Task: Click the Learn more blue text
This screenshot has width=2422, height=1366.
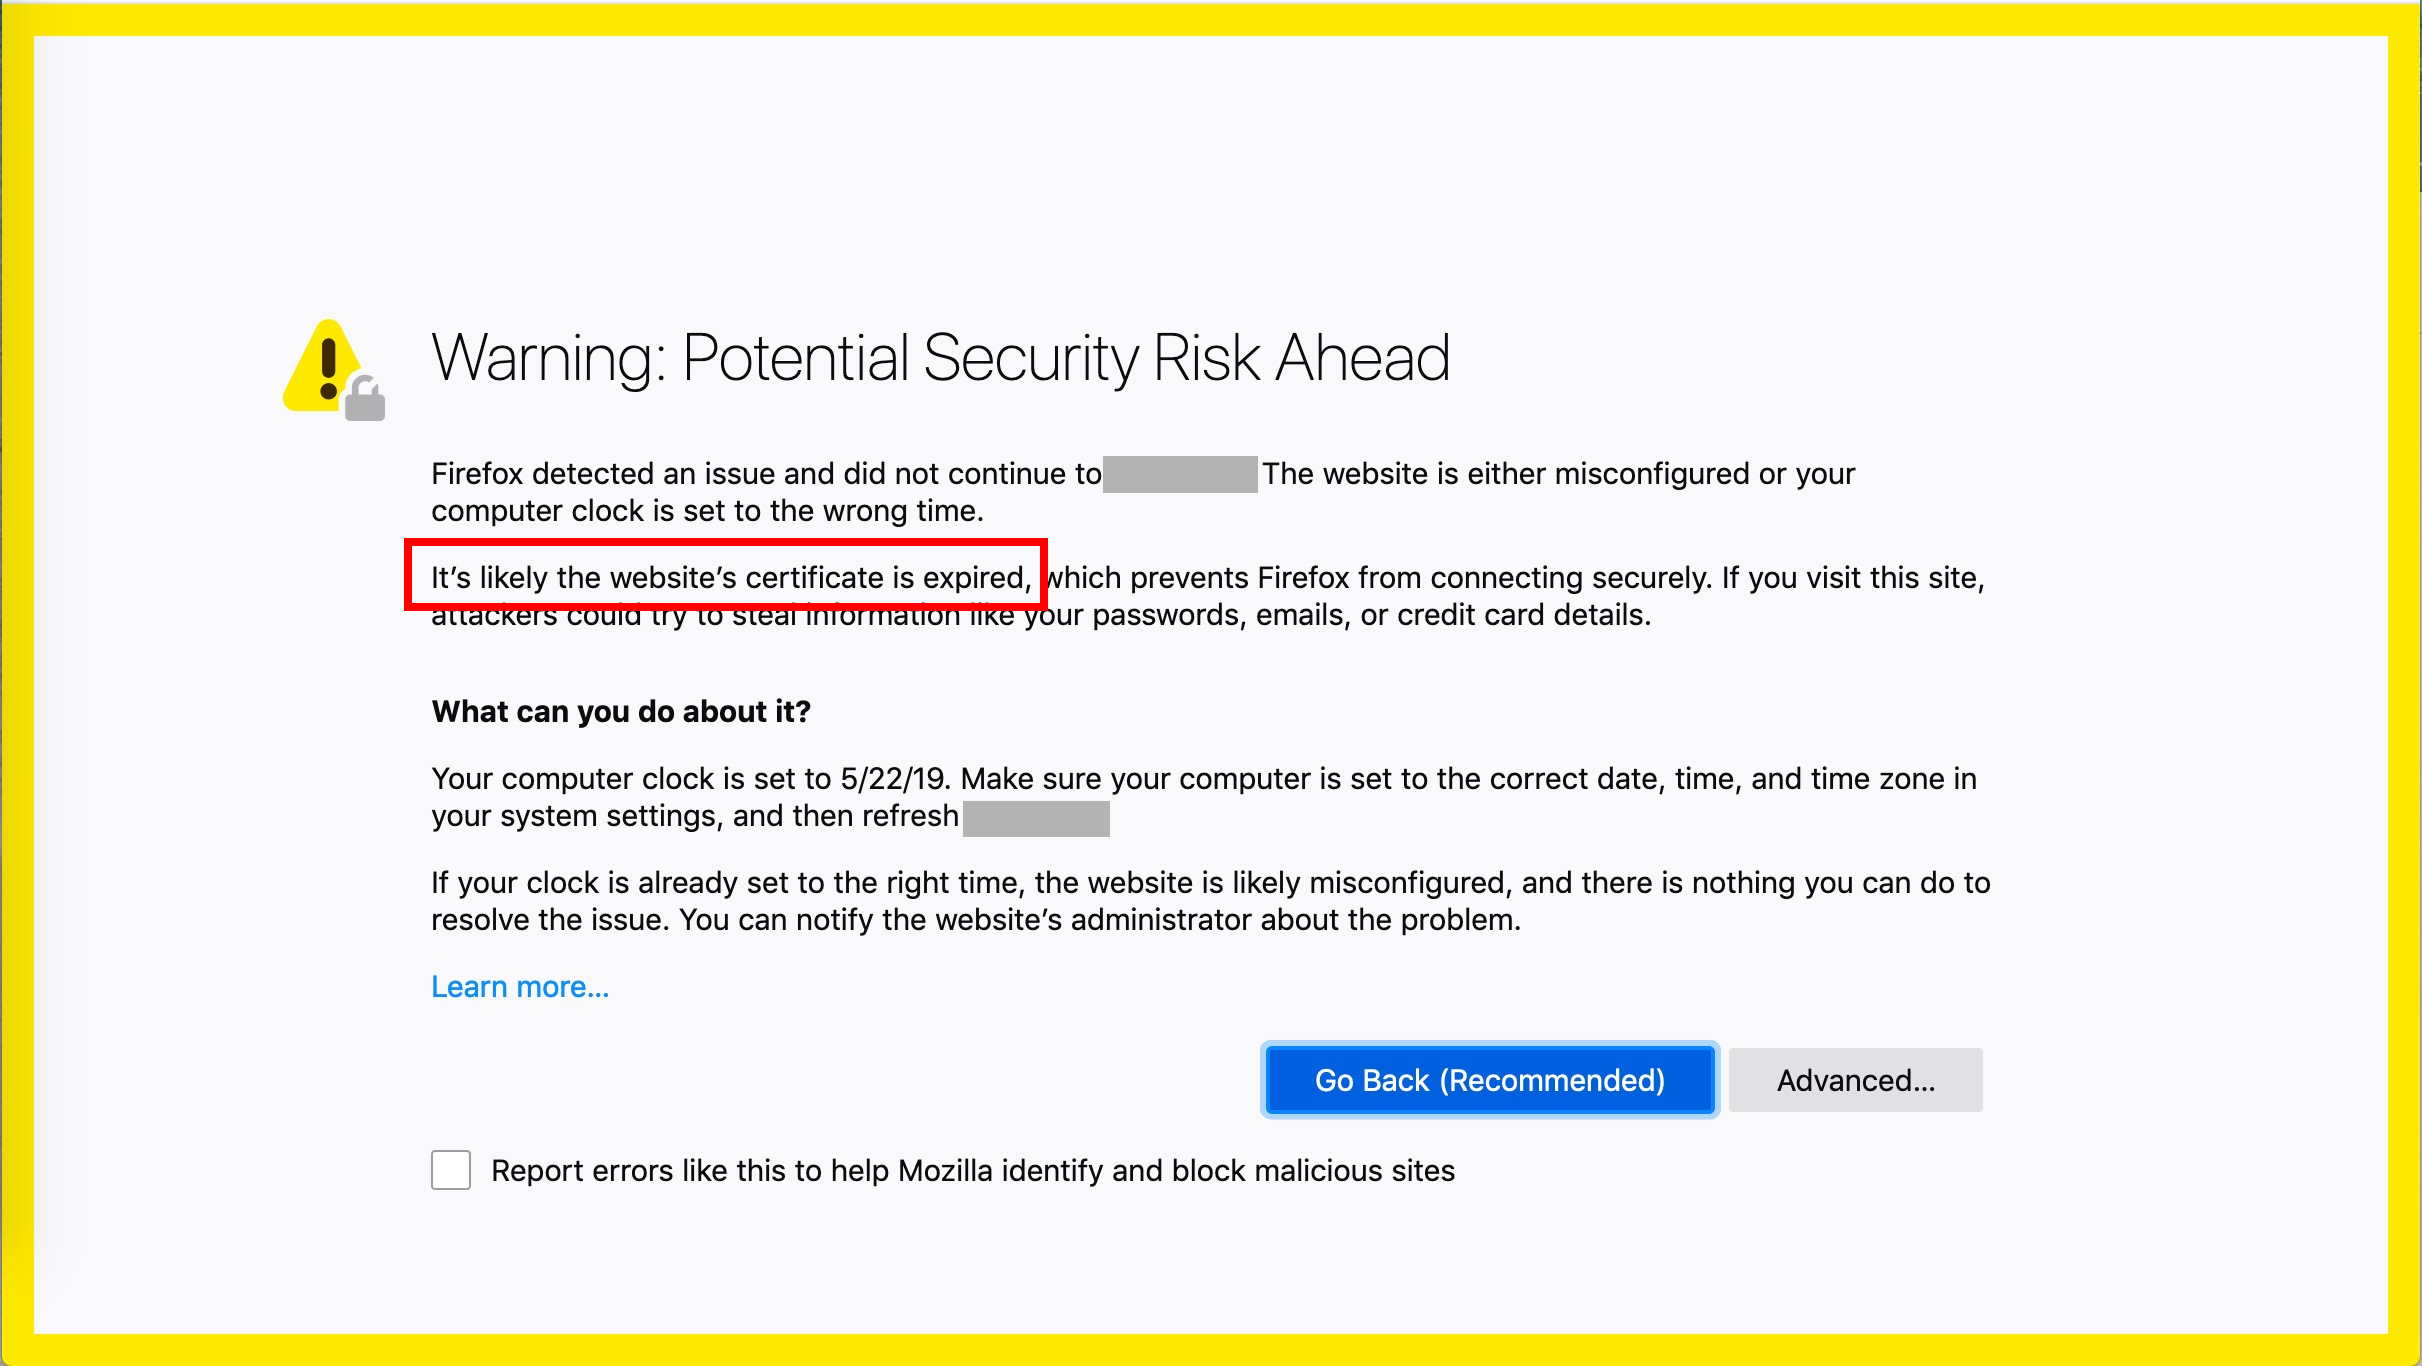Action: point(519,986)
